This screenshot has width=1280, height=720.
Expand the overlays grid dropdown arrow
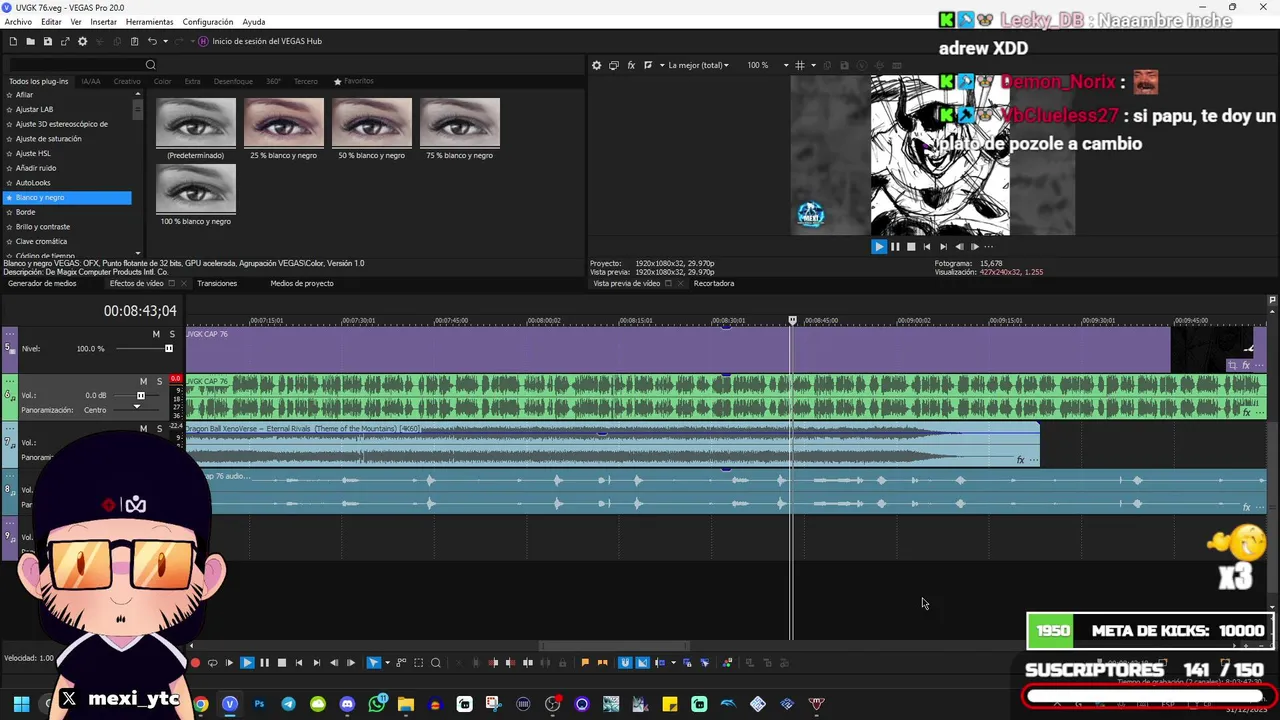click(x=813, y=65)
